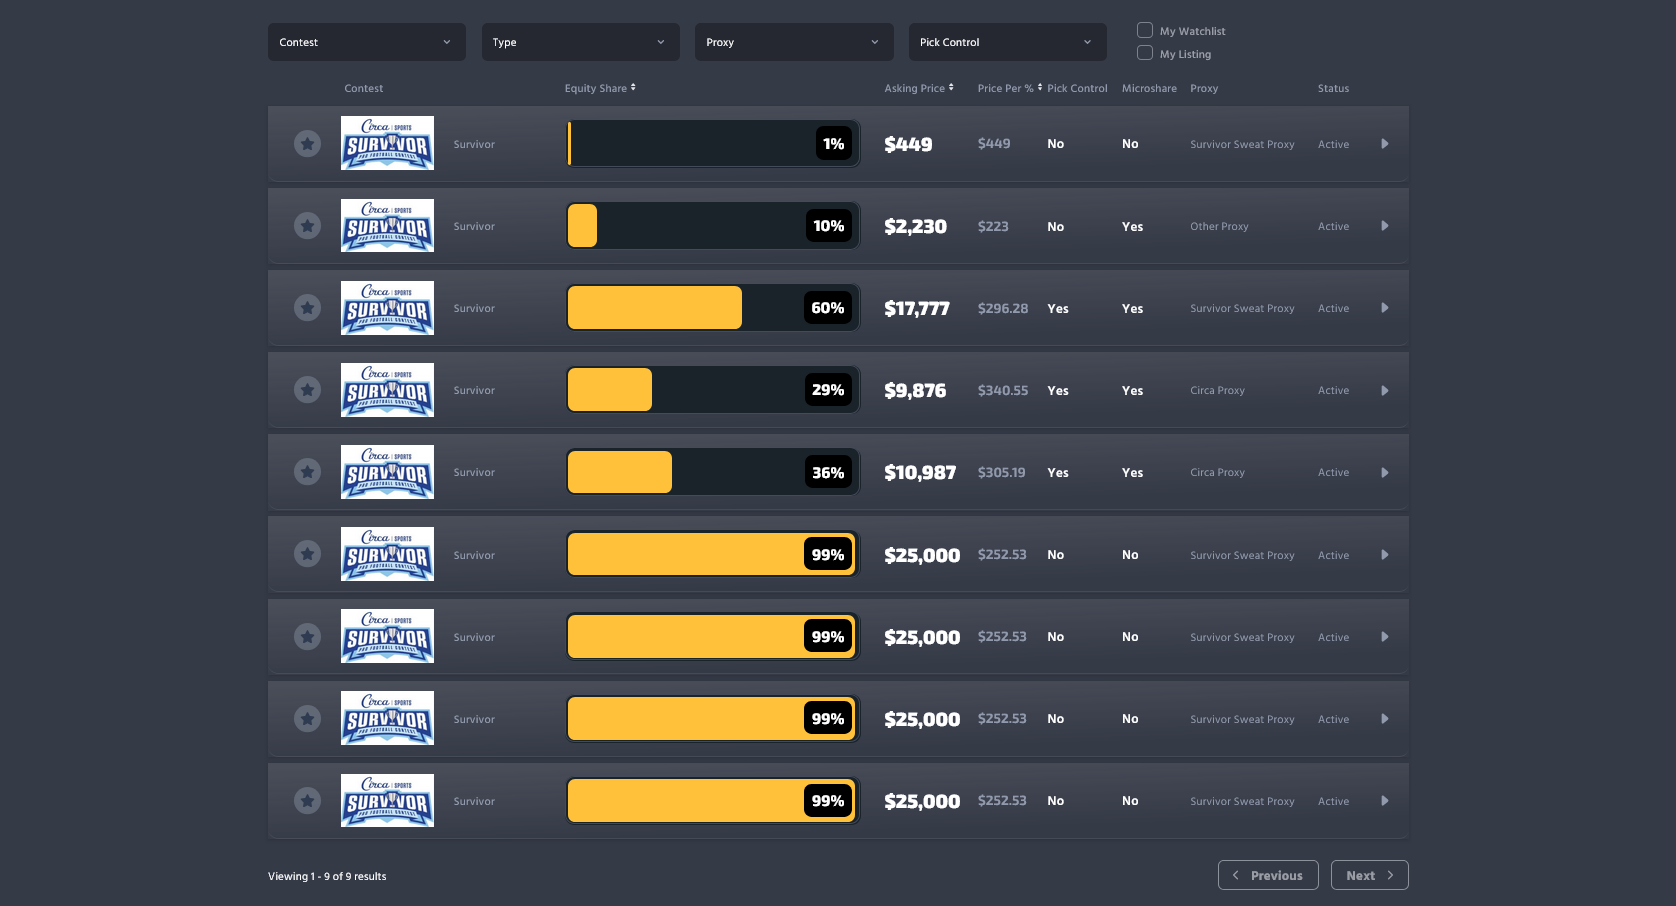
Task: Click the star icon beside the $9,876 listing
Action: tap(307, 390)
